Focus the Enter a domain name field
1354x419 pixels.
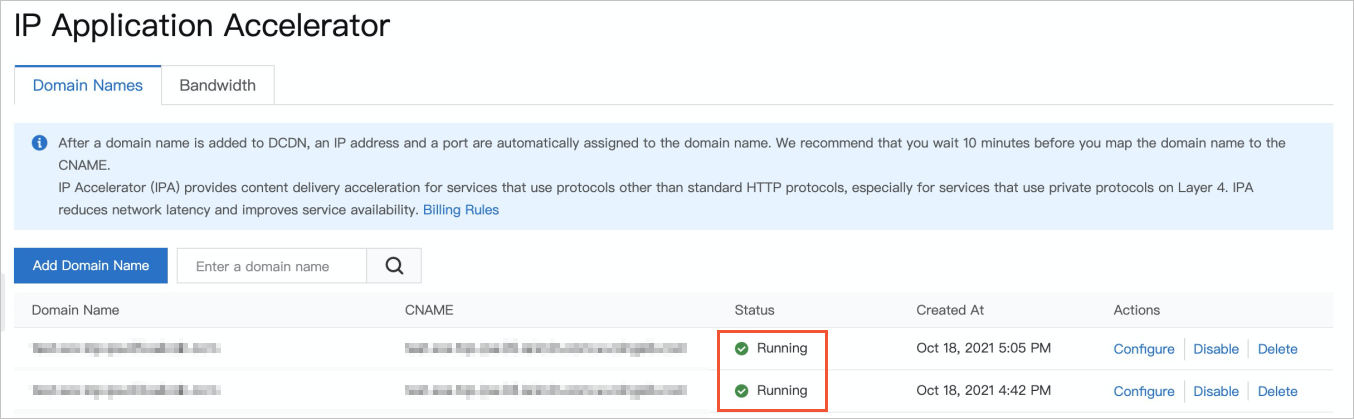(x=272, y=266)
